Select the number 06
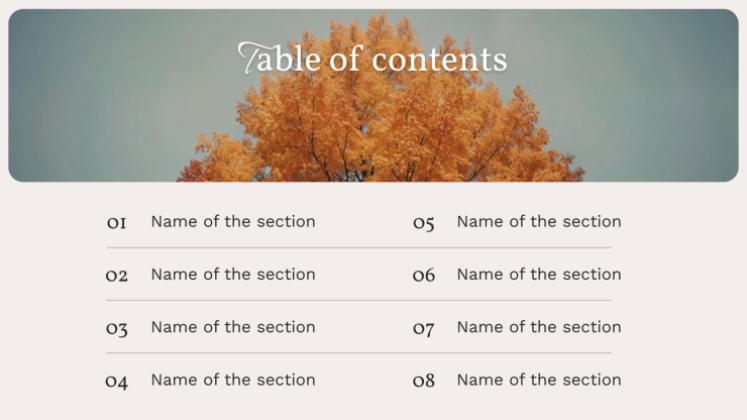 (423, 276)
